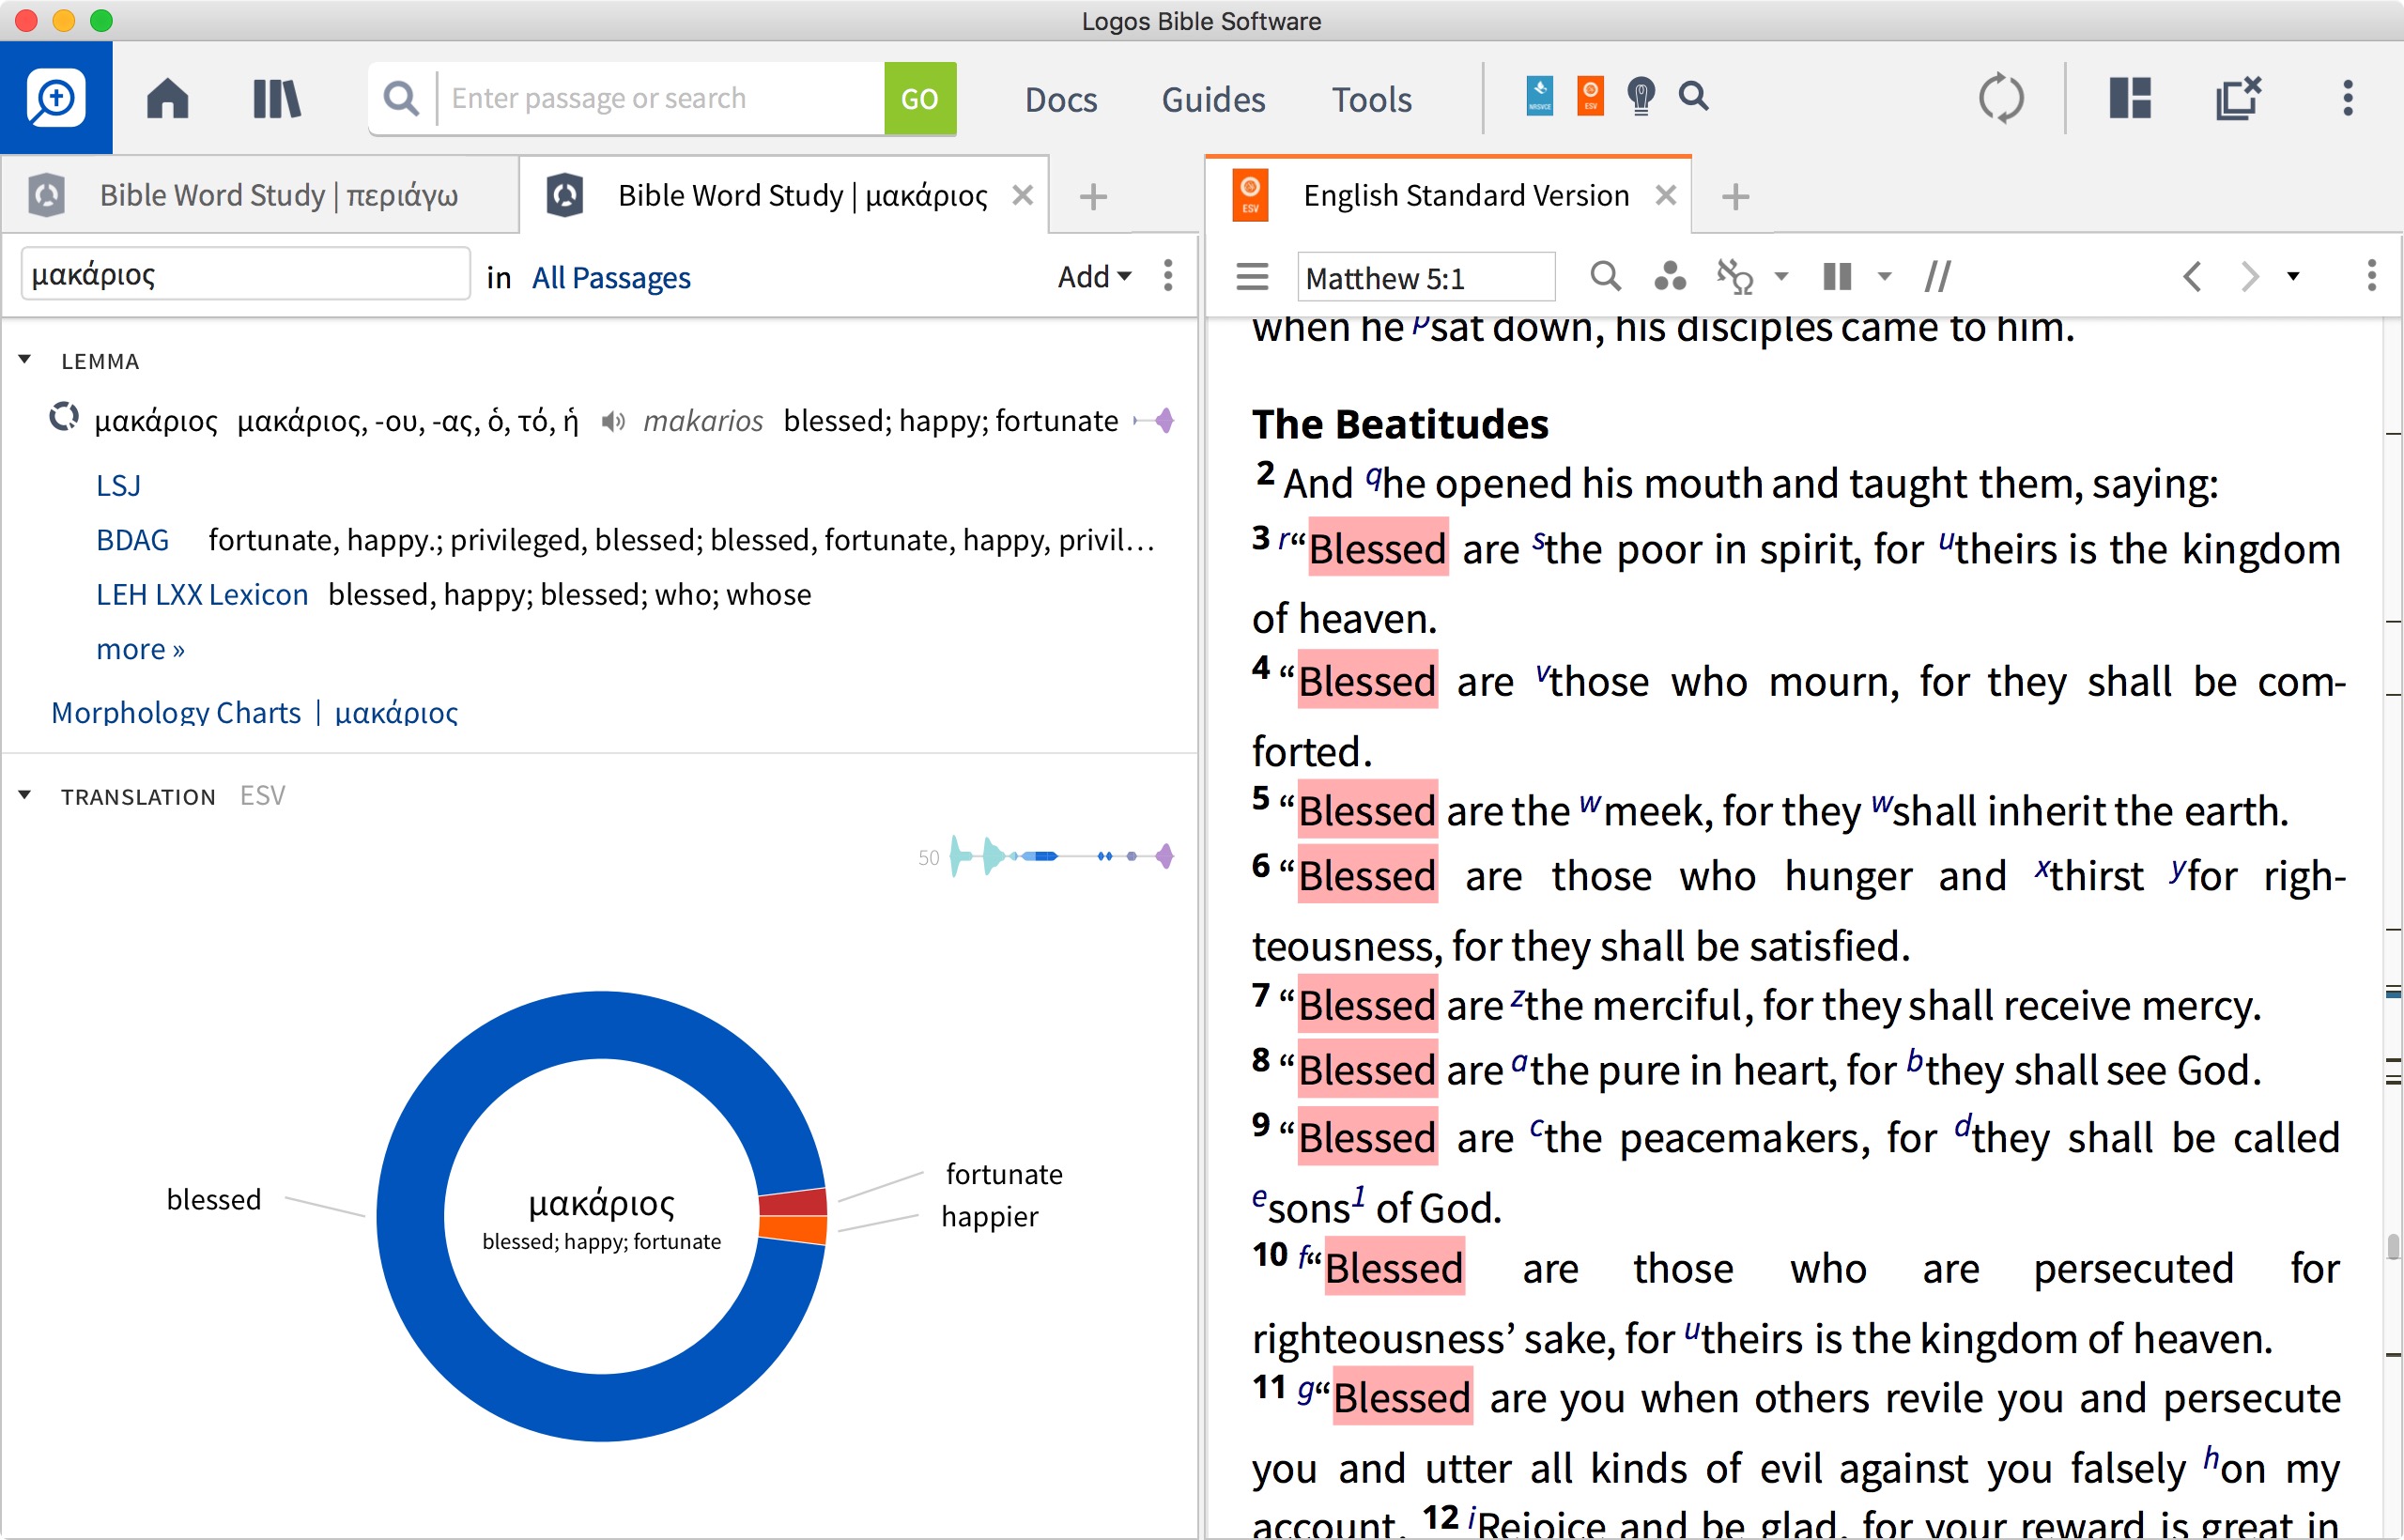Click The Beatitudes heading
This screenshot has width=2404, height=1540.
(x=1400, y=424)
